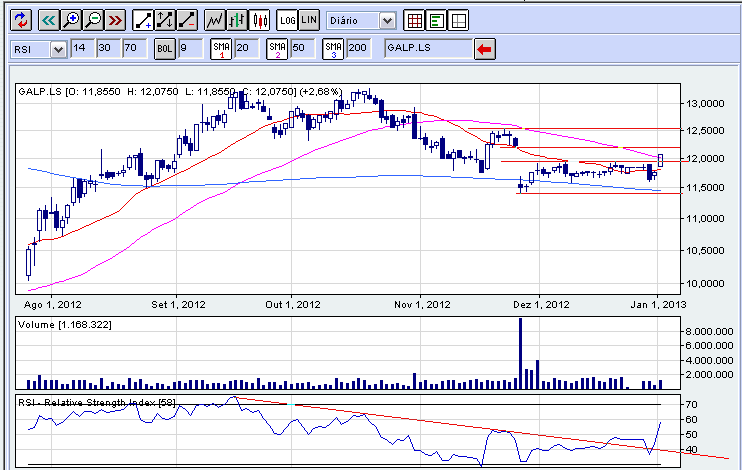
Task: Toggle the red grid display icon
Action: (415, 20)
